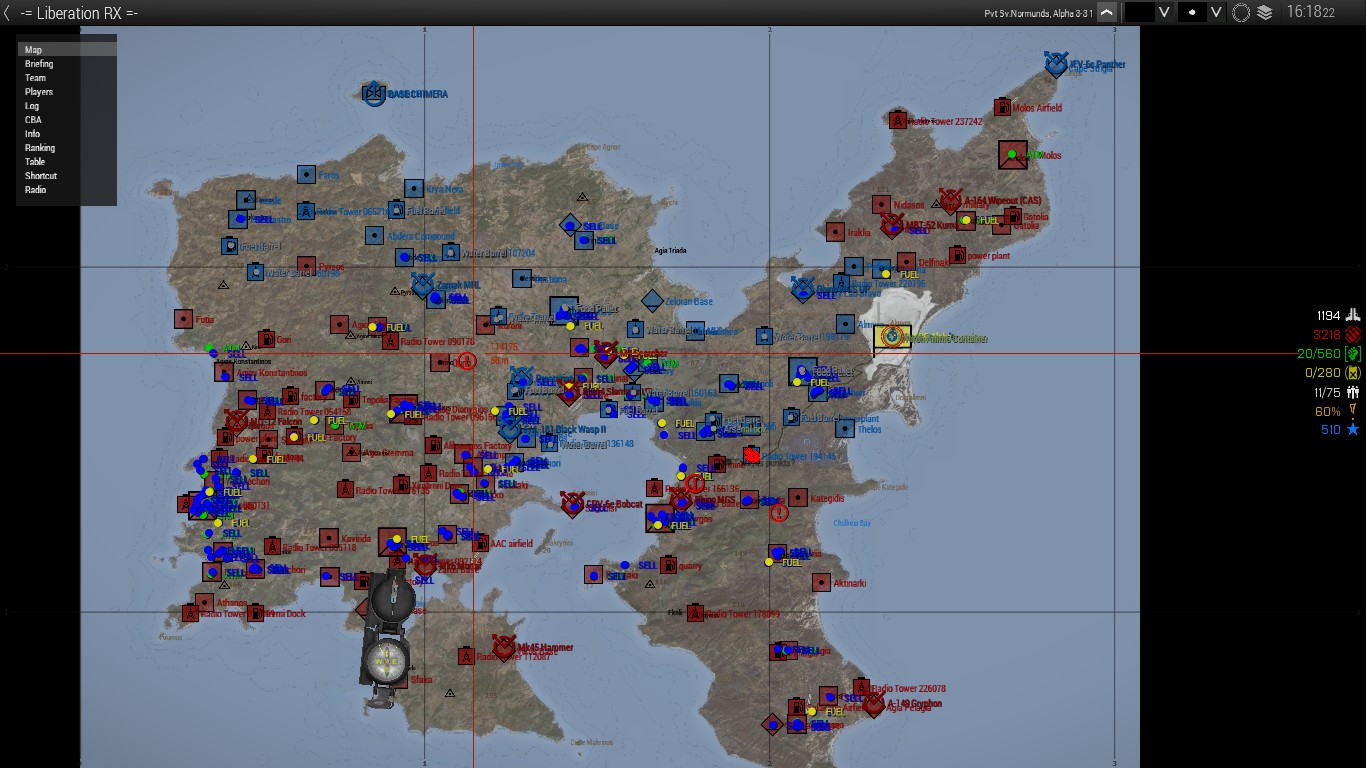Open the marker shape dropdown with dot
The image size is (1366, 768).
coord(1216,12)
